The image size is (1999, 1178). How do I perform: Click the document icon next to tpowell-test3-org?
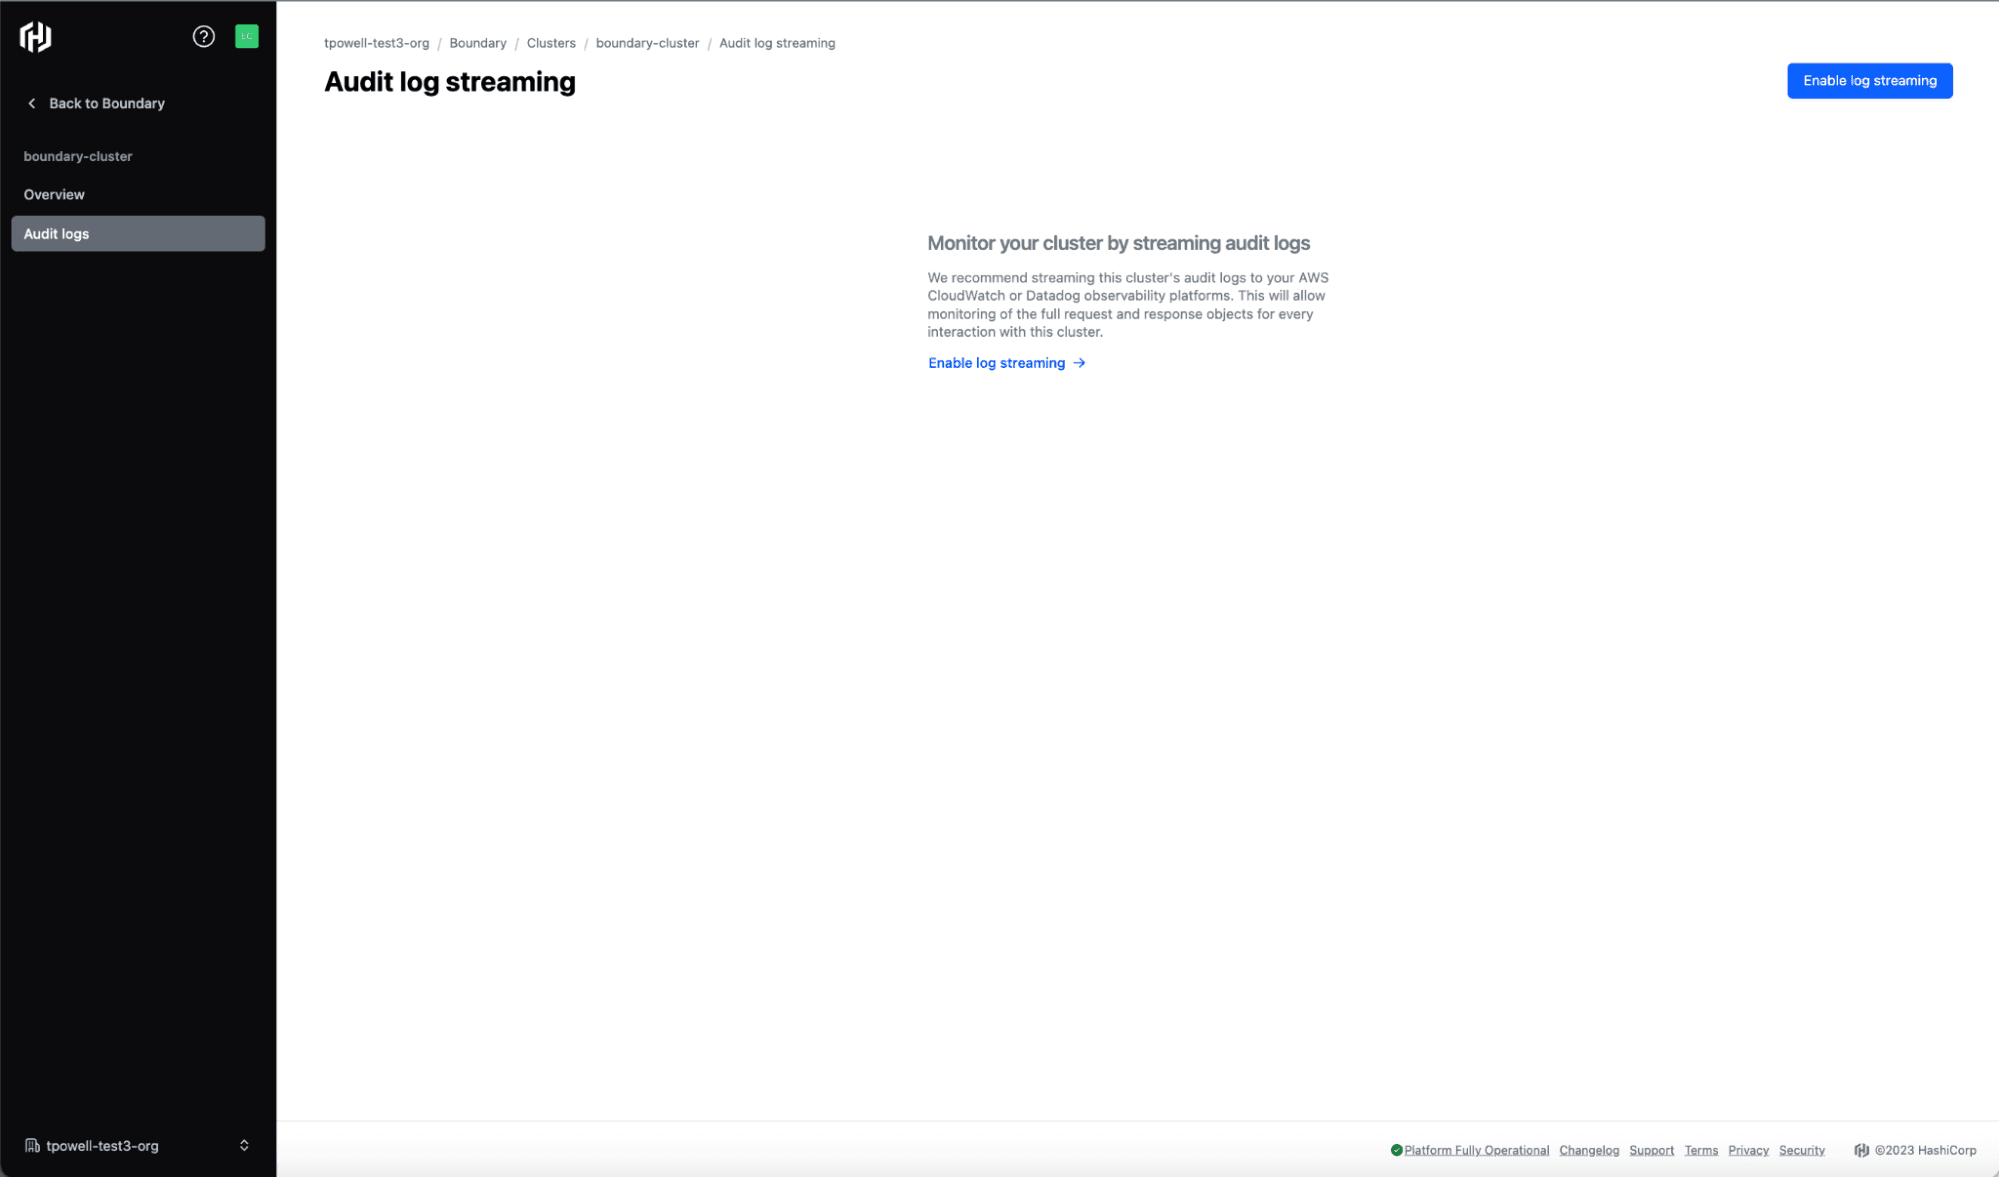pos(31,1146)
